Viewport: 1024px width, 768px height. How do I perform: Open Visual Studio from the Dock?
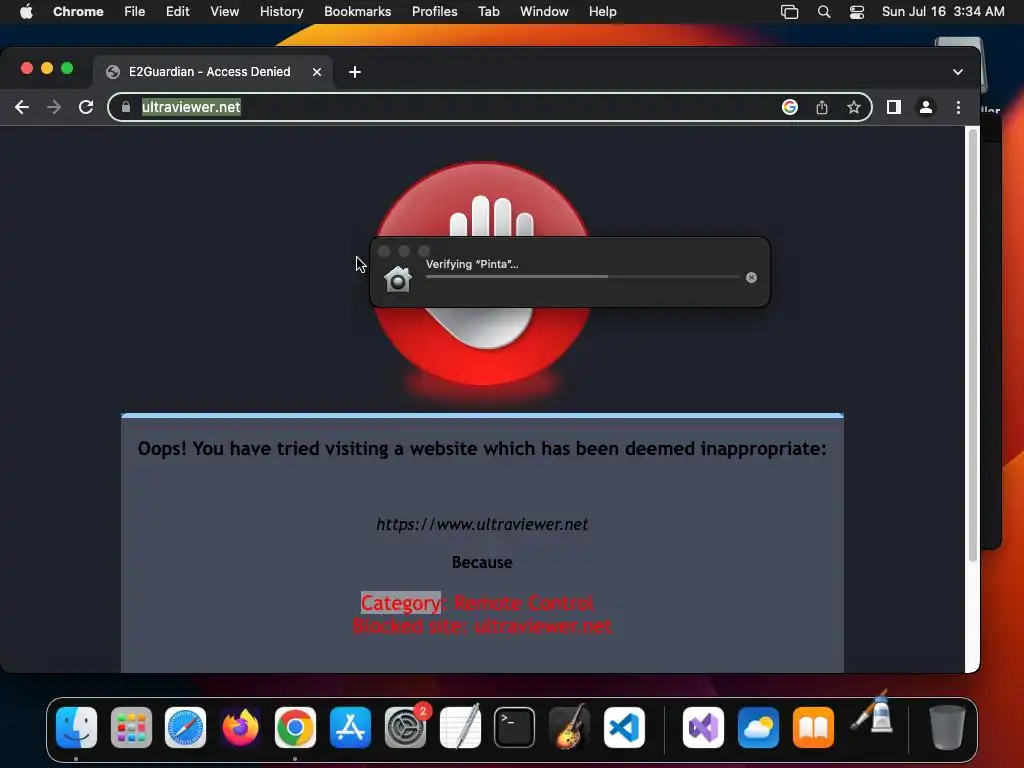[x=703, y=727]
